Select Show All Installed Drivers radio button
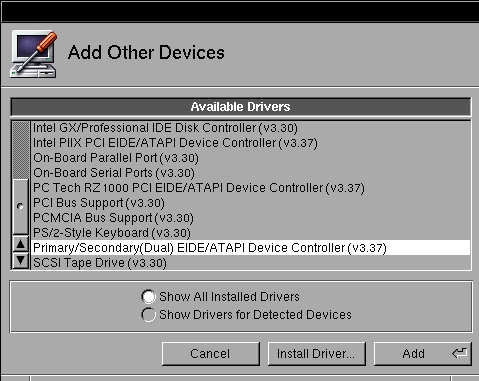 [148, 296]
